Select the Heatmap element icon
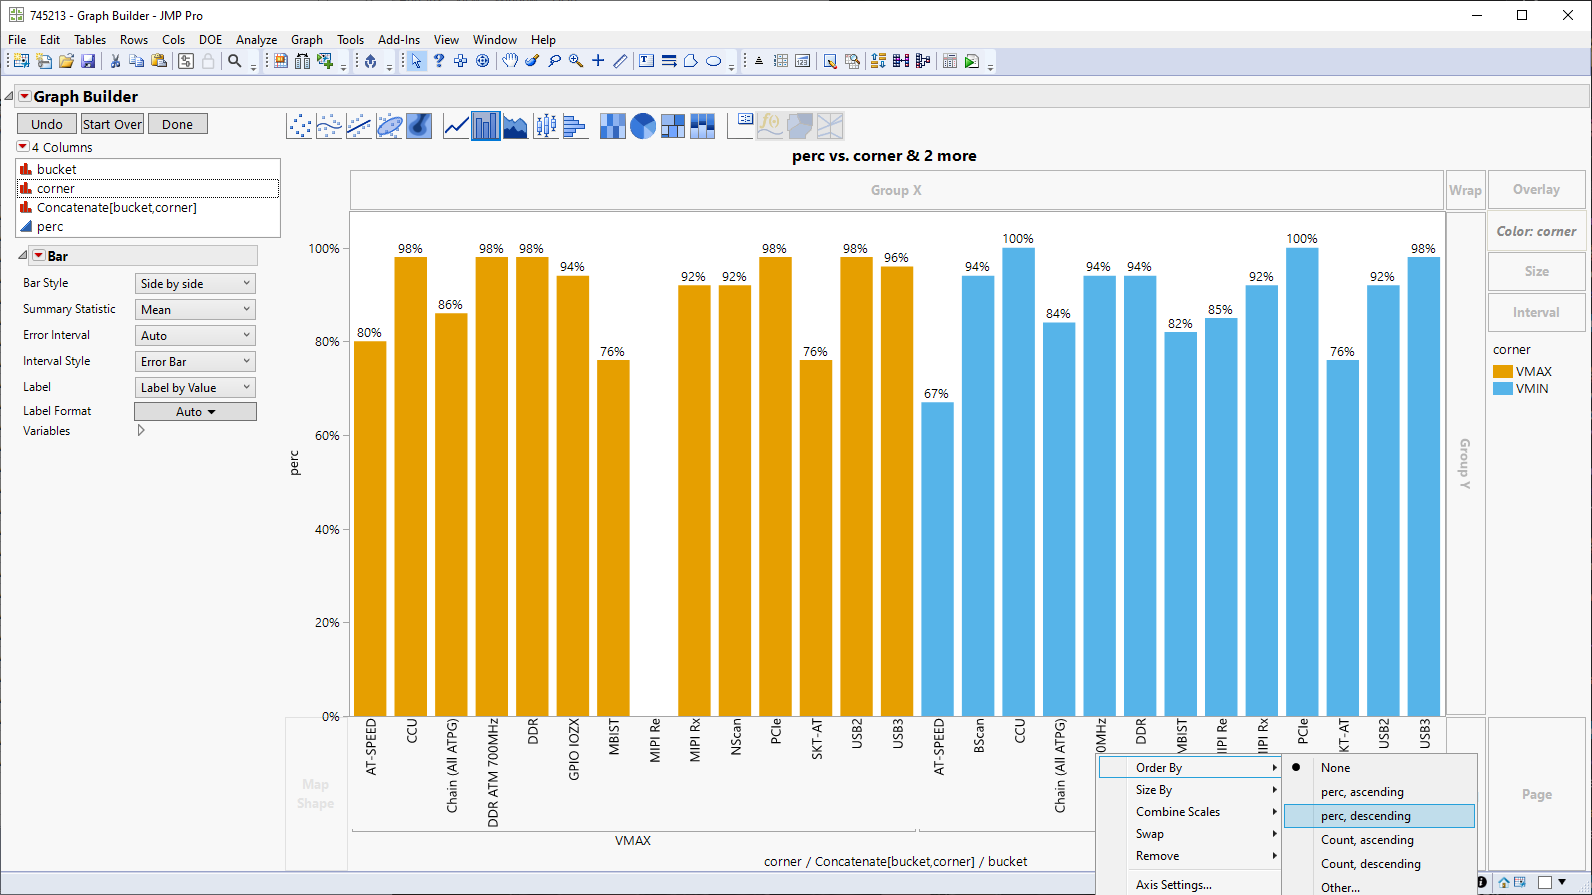 coord(612,126)
